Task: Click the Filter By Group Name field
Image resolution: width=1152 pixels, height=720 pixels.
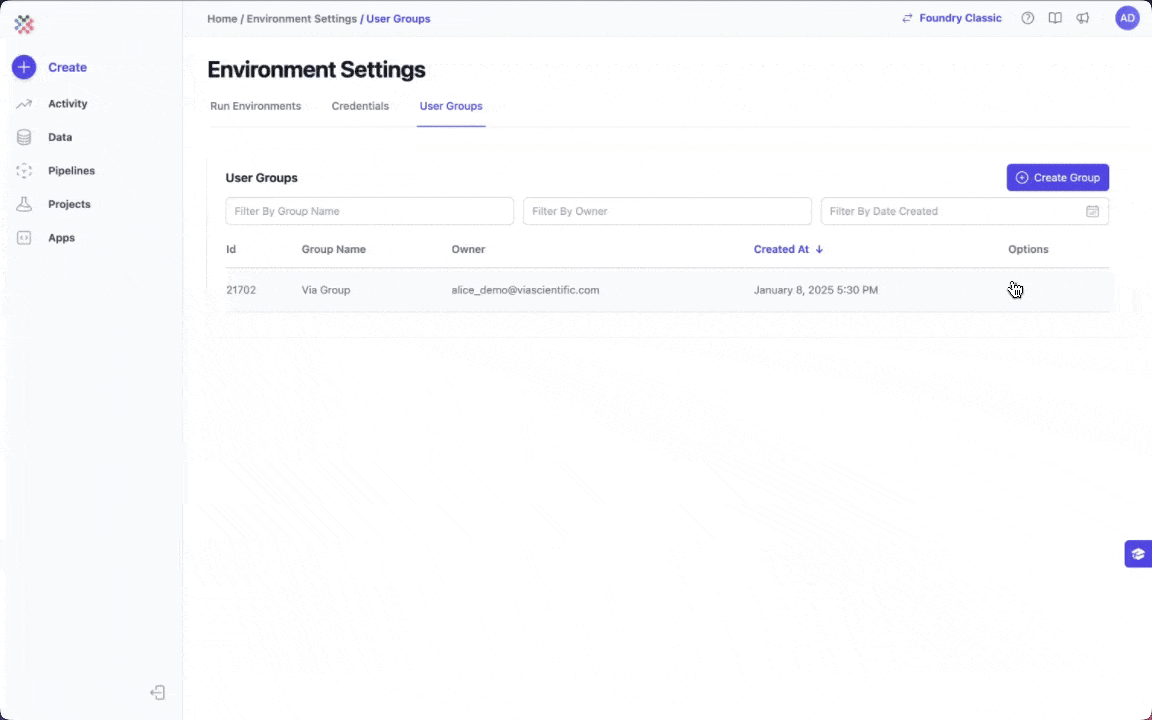Action: pyautogui.click(x=369, y=211)
